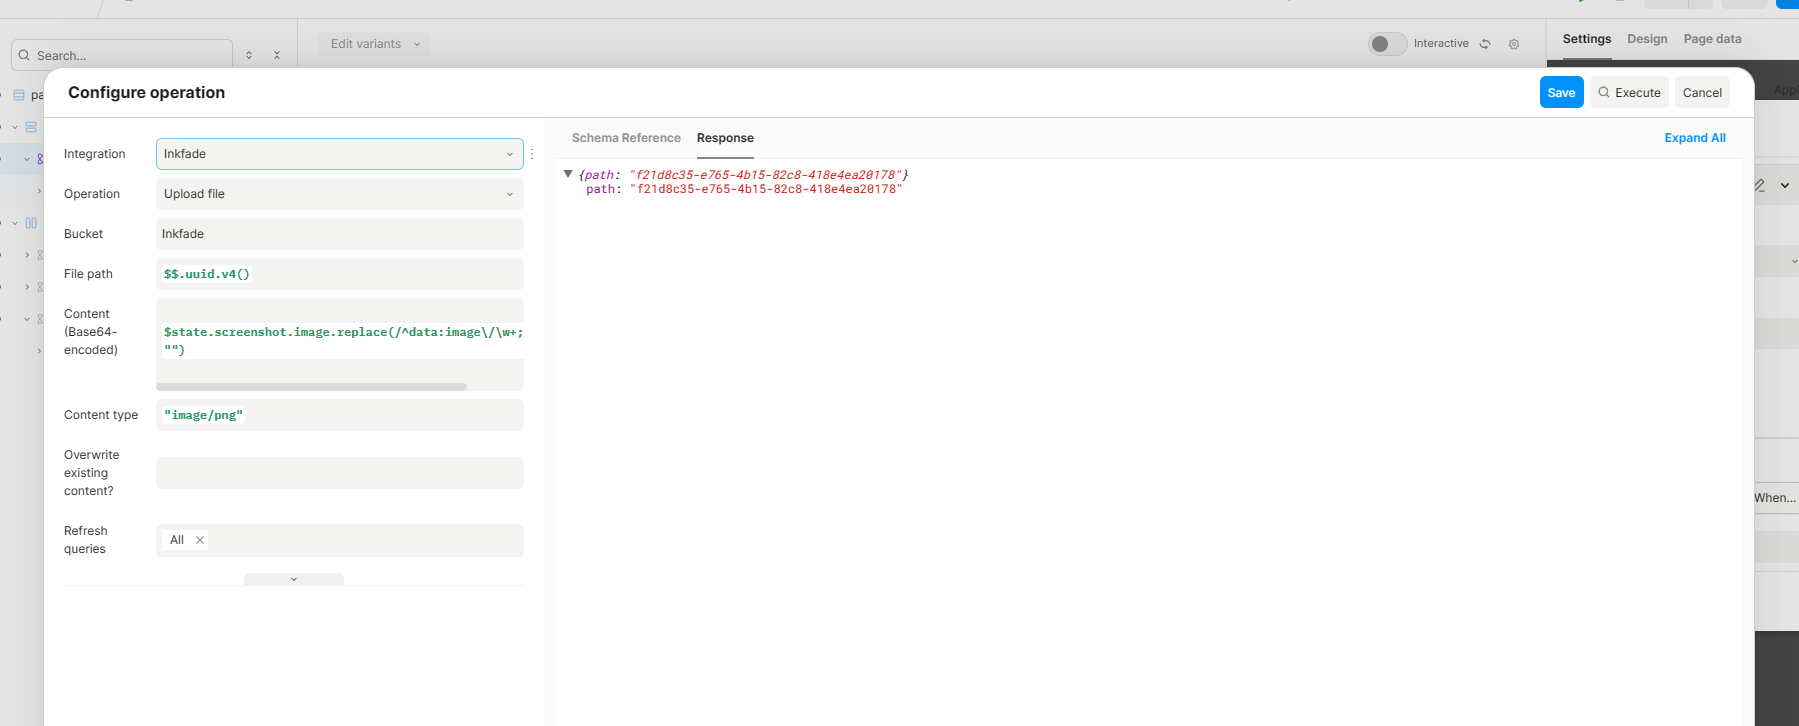The image size is (1799, 726).
Task: Switch to the Schema Reference tab
Action: click(626, 138)
